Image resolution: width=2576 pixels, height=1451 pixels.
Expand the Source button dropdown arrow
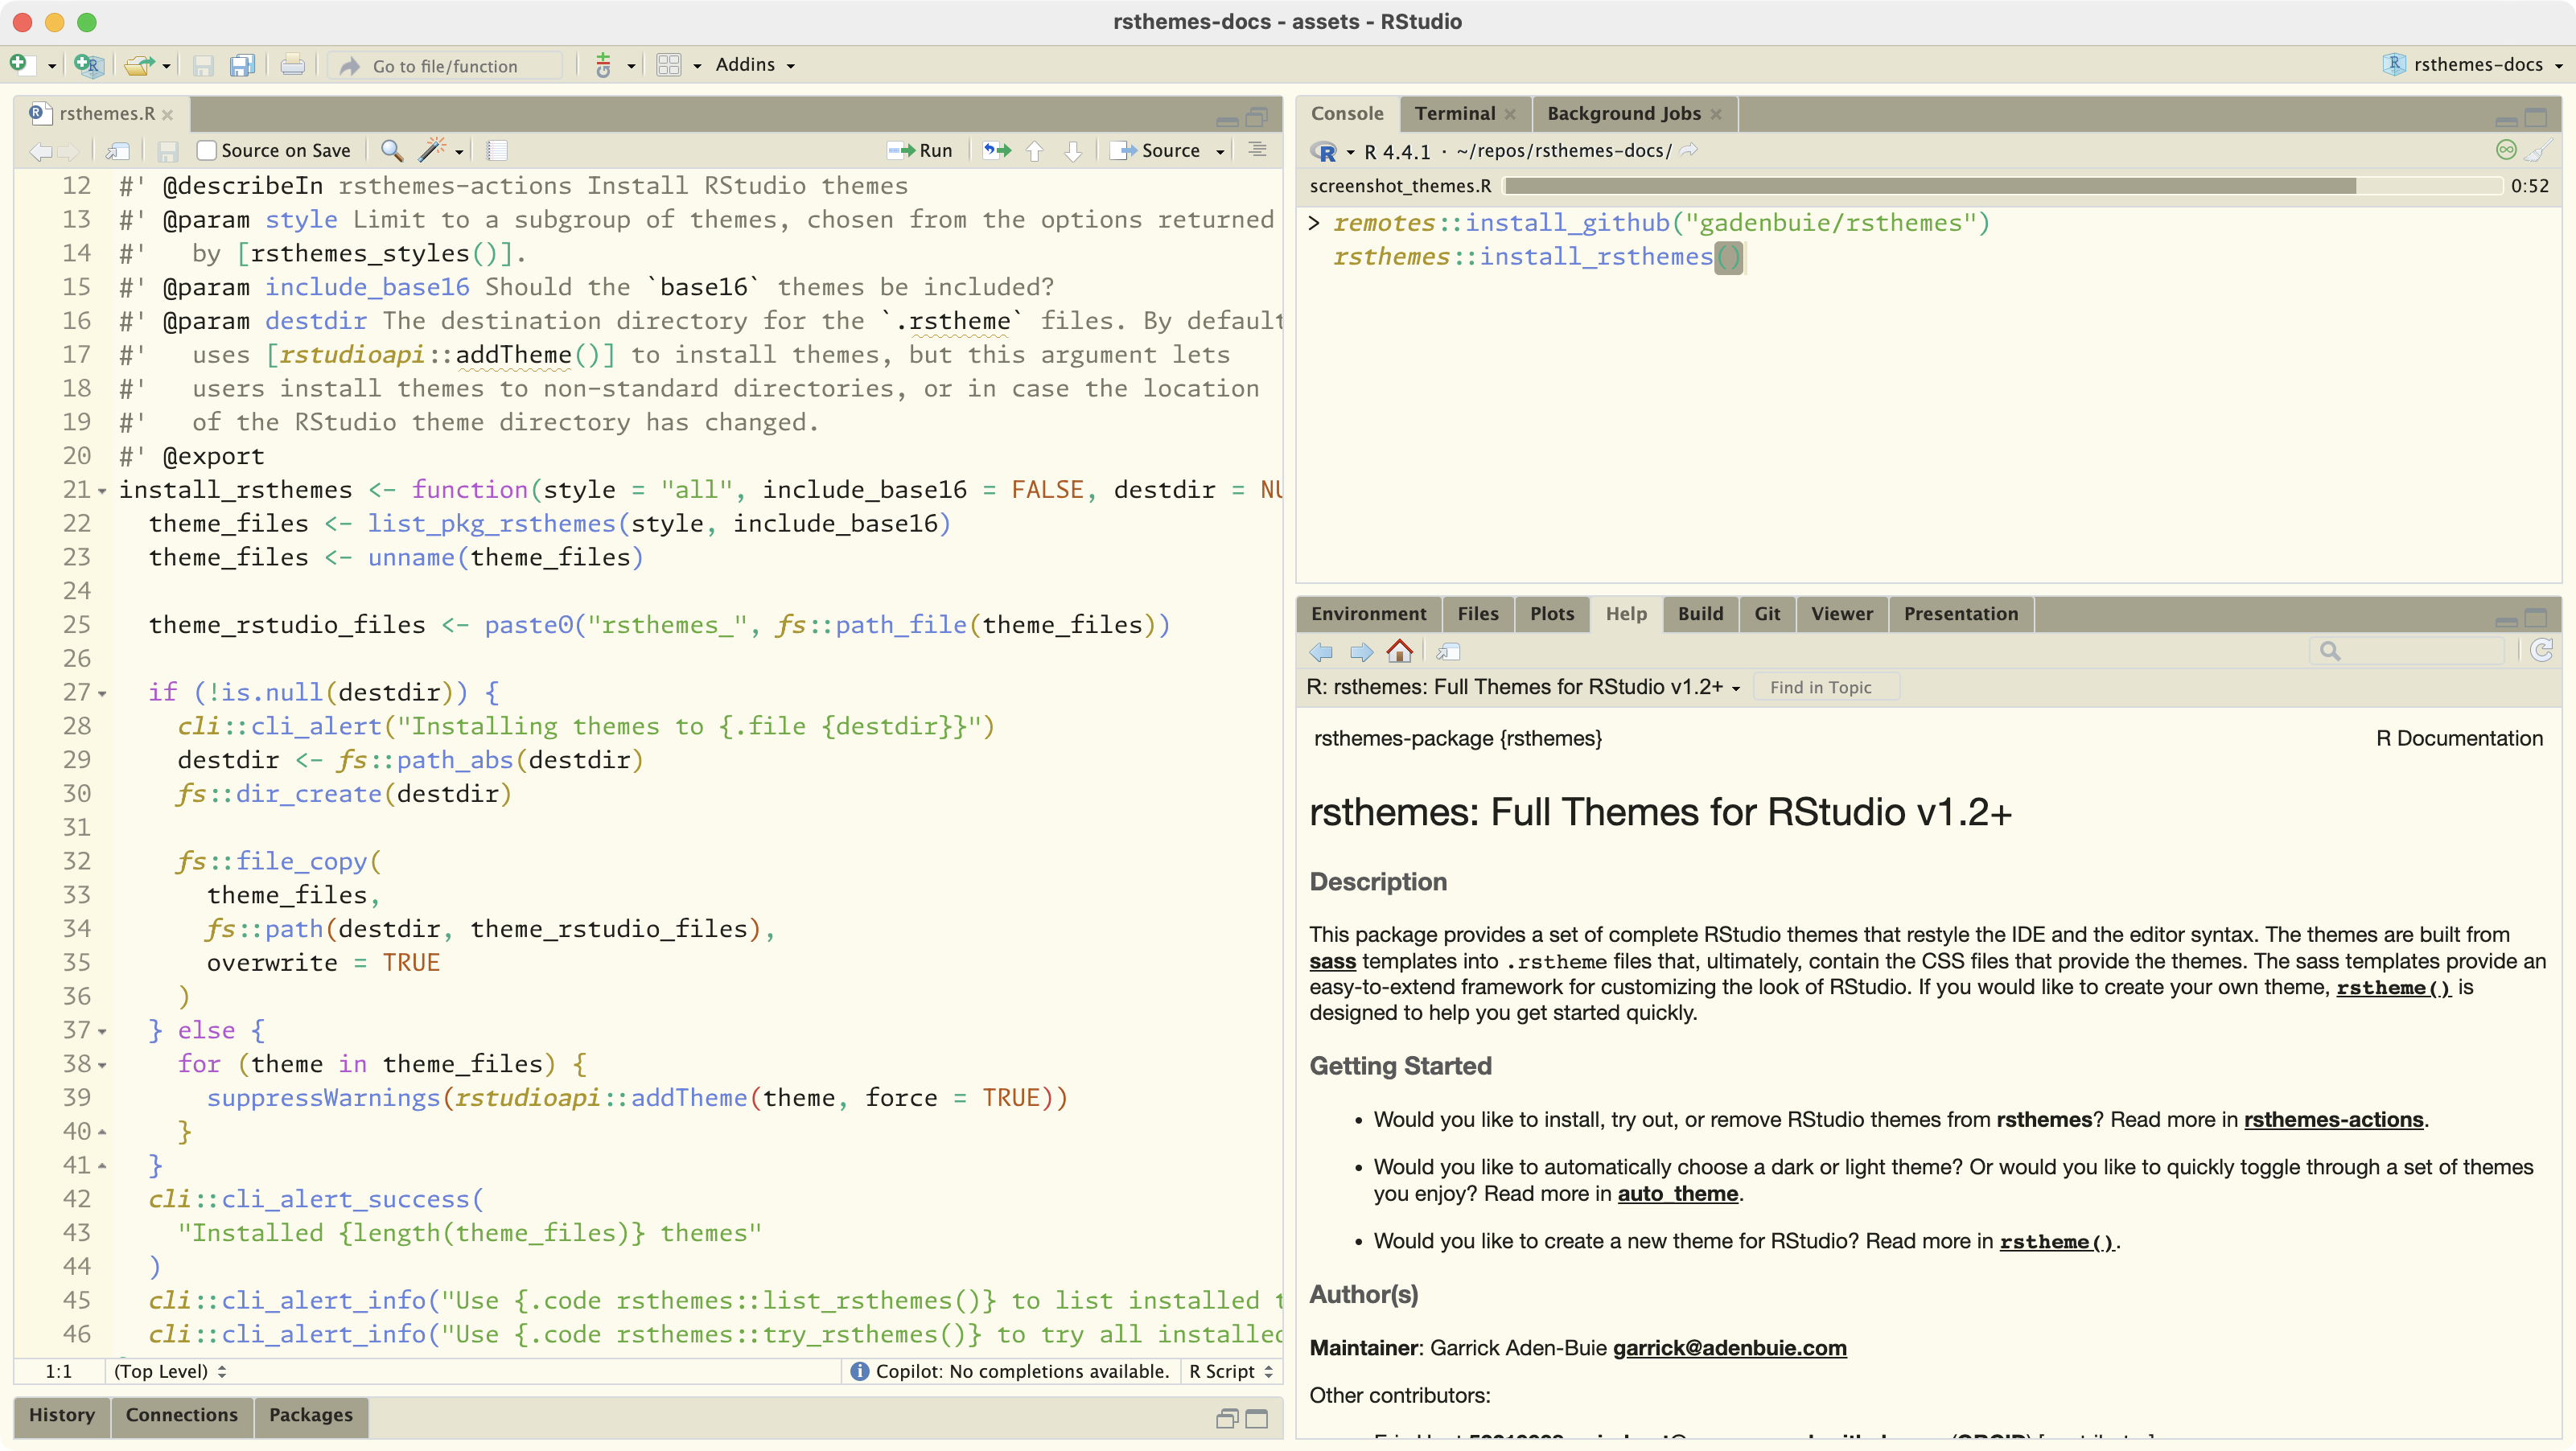click(1220, 151)
